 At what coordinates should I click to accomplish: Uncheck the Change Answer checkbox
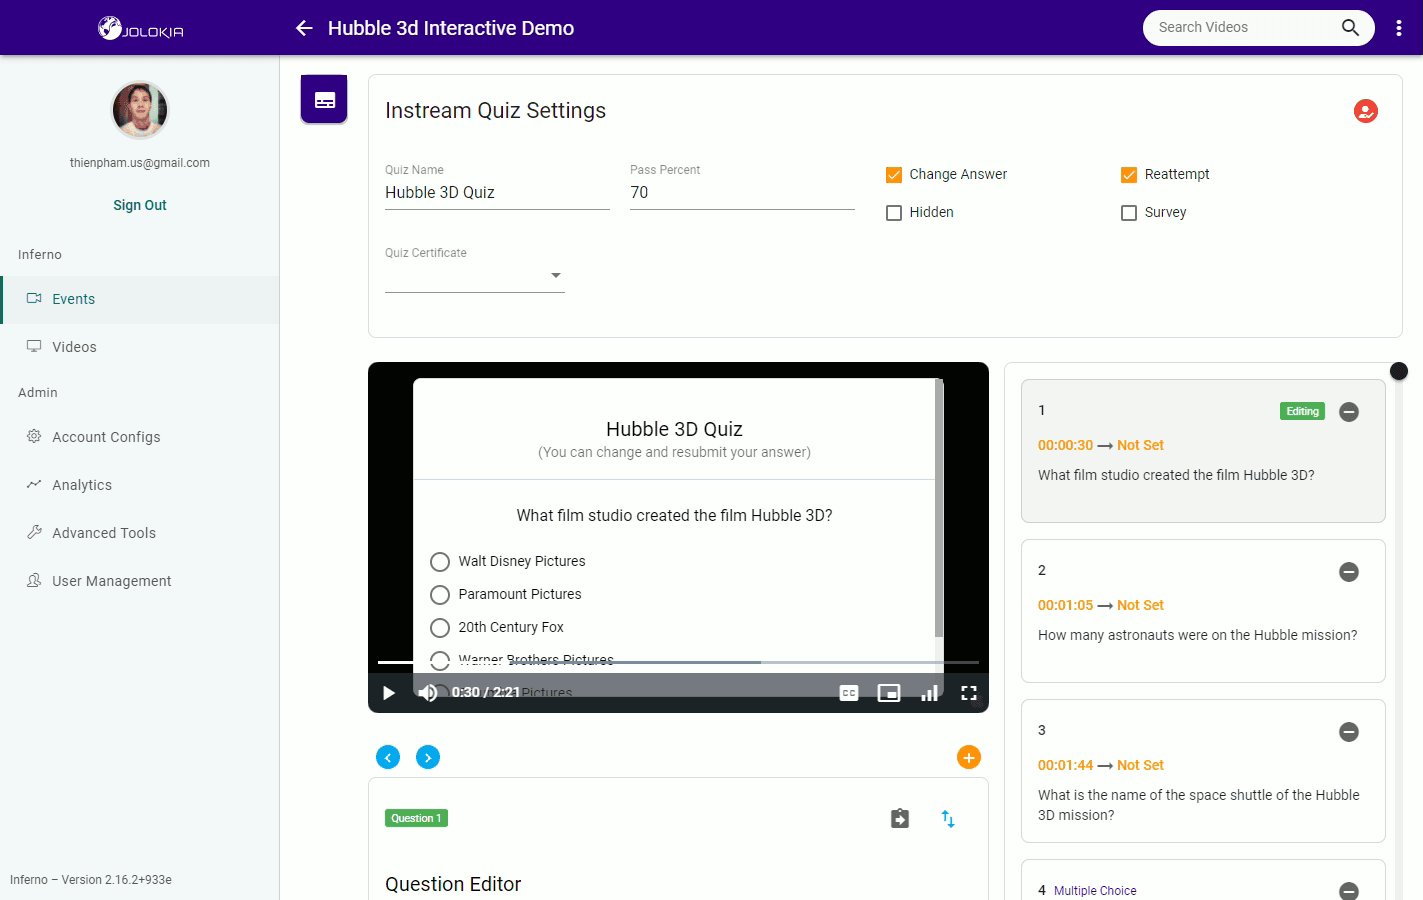pyautogui.click(x=894, y=175)
